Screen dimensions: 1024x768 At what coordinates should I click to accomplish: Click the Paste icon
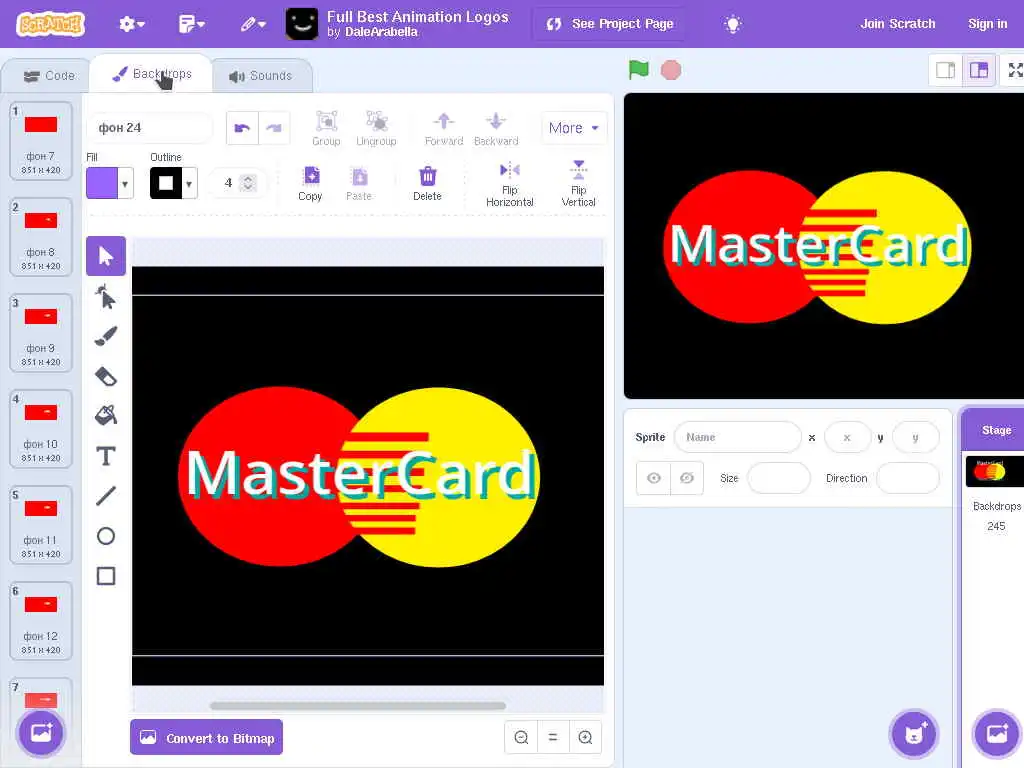[x=359, y=184]
